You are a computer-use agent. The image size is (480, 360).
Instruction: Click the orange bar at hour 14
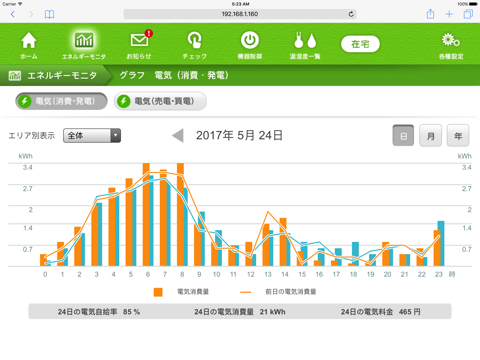[283, 242]
